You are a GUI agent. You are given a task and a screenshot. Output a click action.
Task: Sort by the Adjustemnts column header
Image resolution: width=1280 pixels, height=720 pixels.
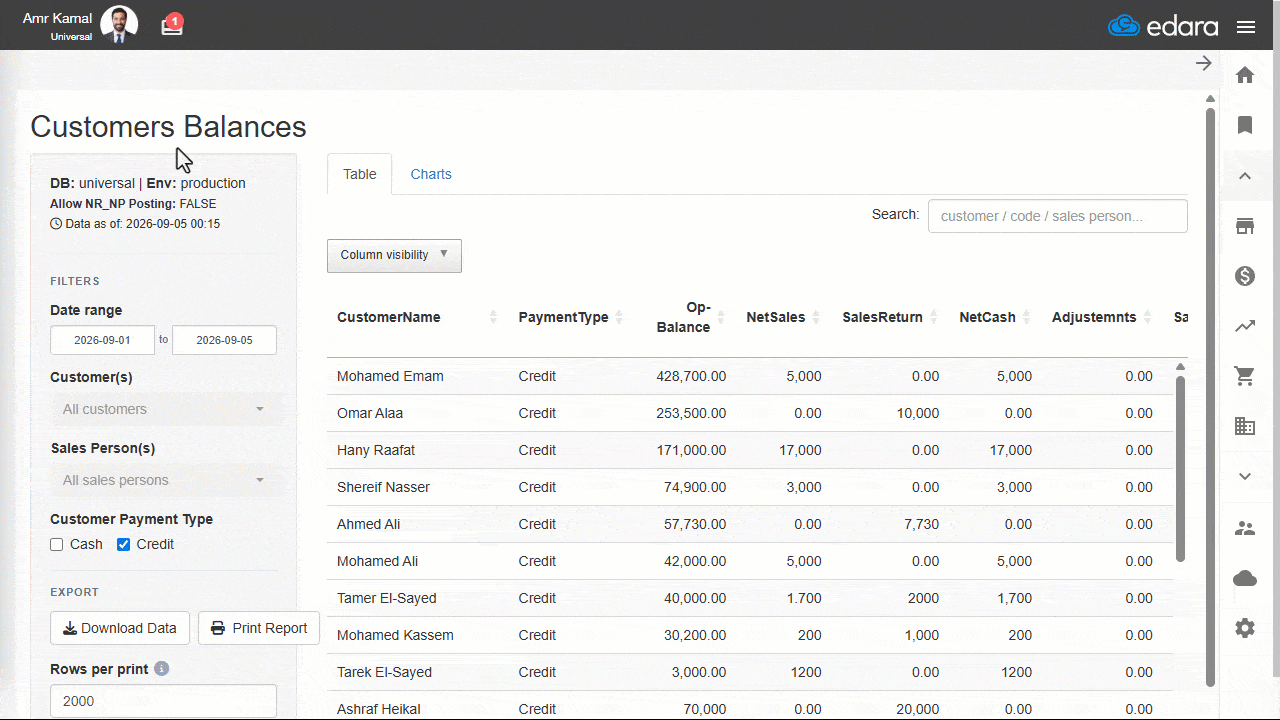coord(1102,317)
